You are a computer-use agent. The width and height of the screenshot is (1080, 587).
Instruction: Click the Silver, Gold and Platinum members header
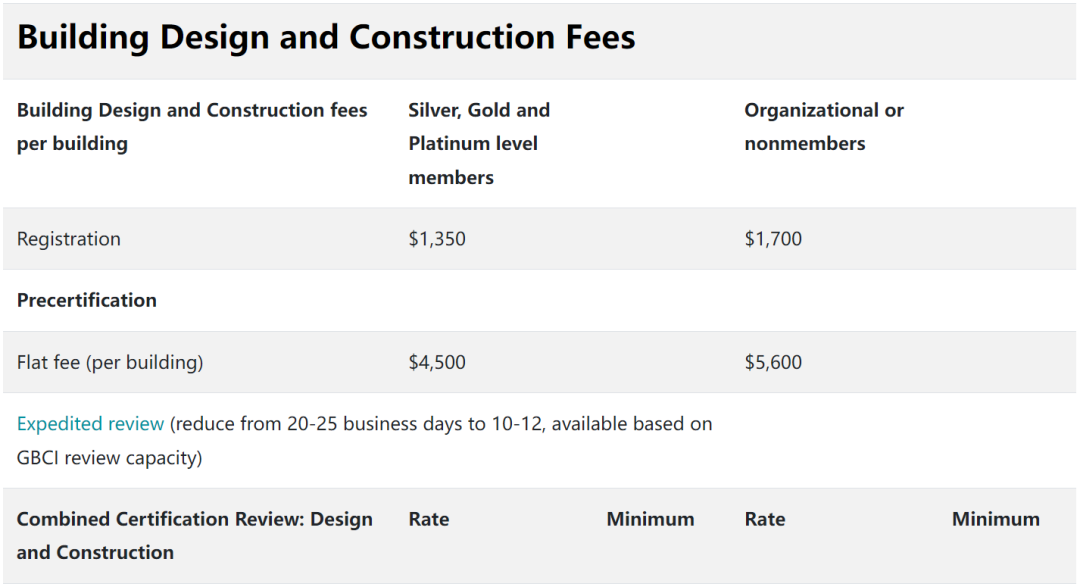click(479, 143)
